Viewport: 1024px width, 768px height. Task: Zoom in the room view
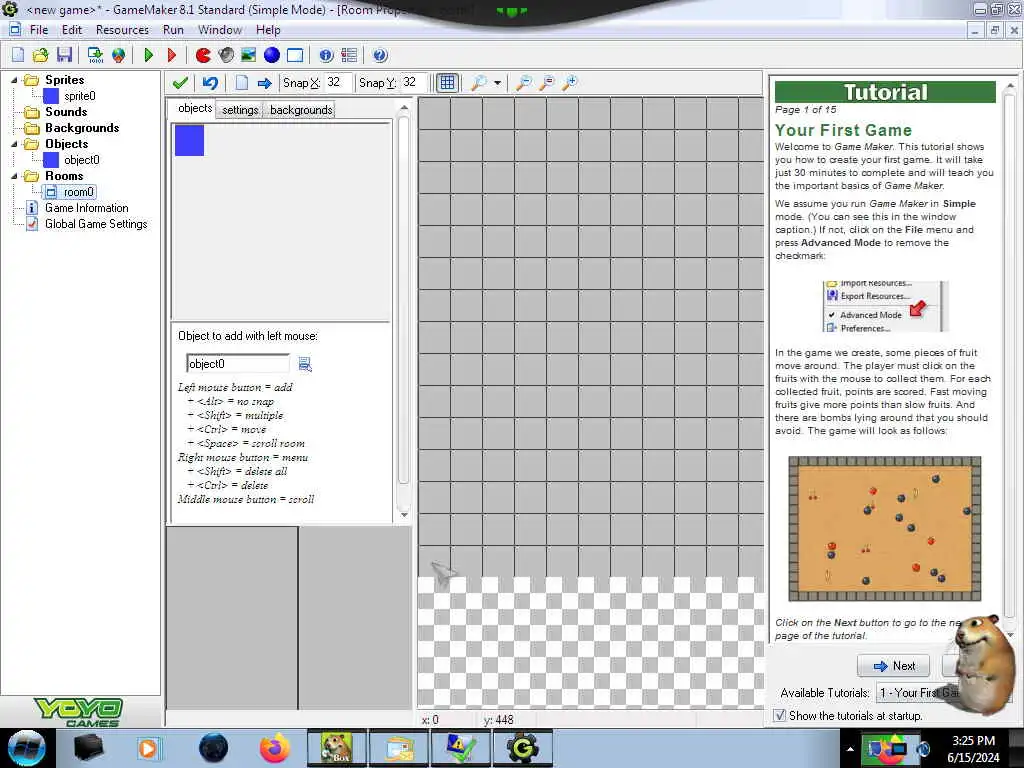pos(570,83)
